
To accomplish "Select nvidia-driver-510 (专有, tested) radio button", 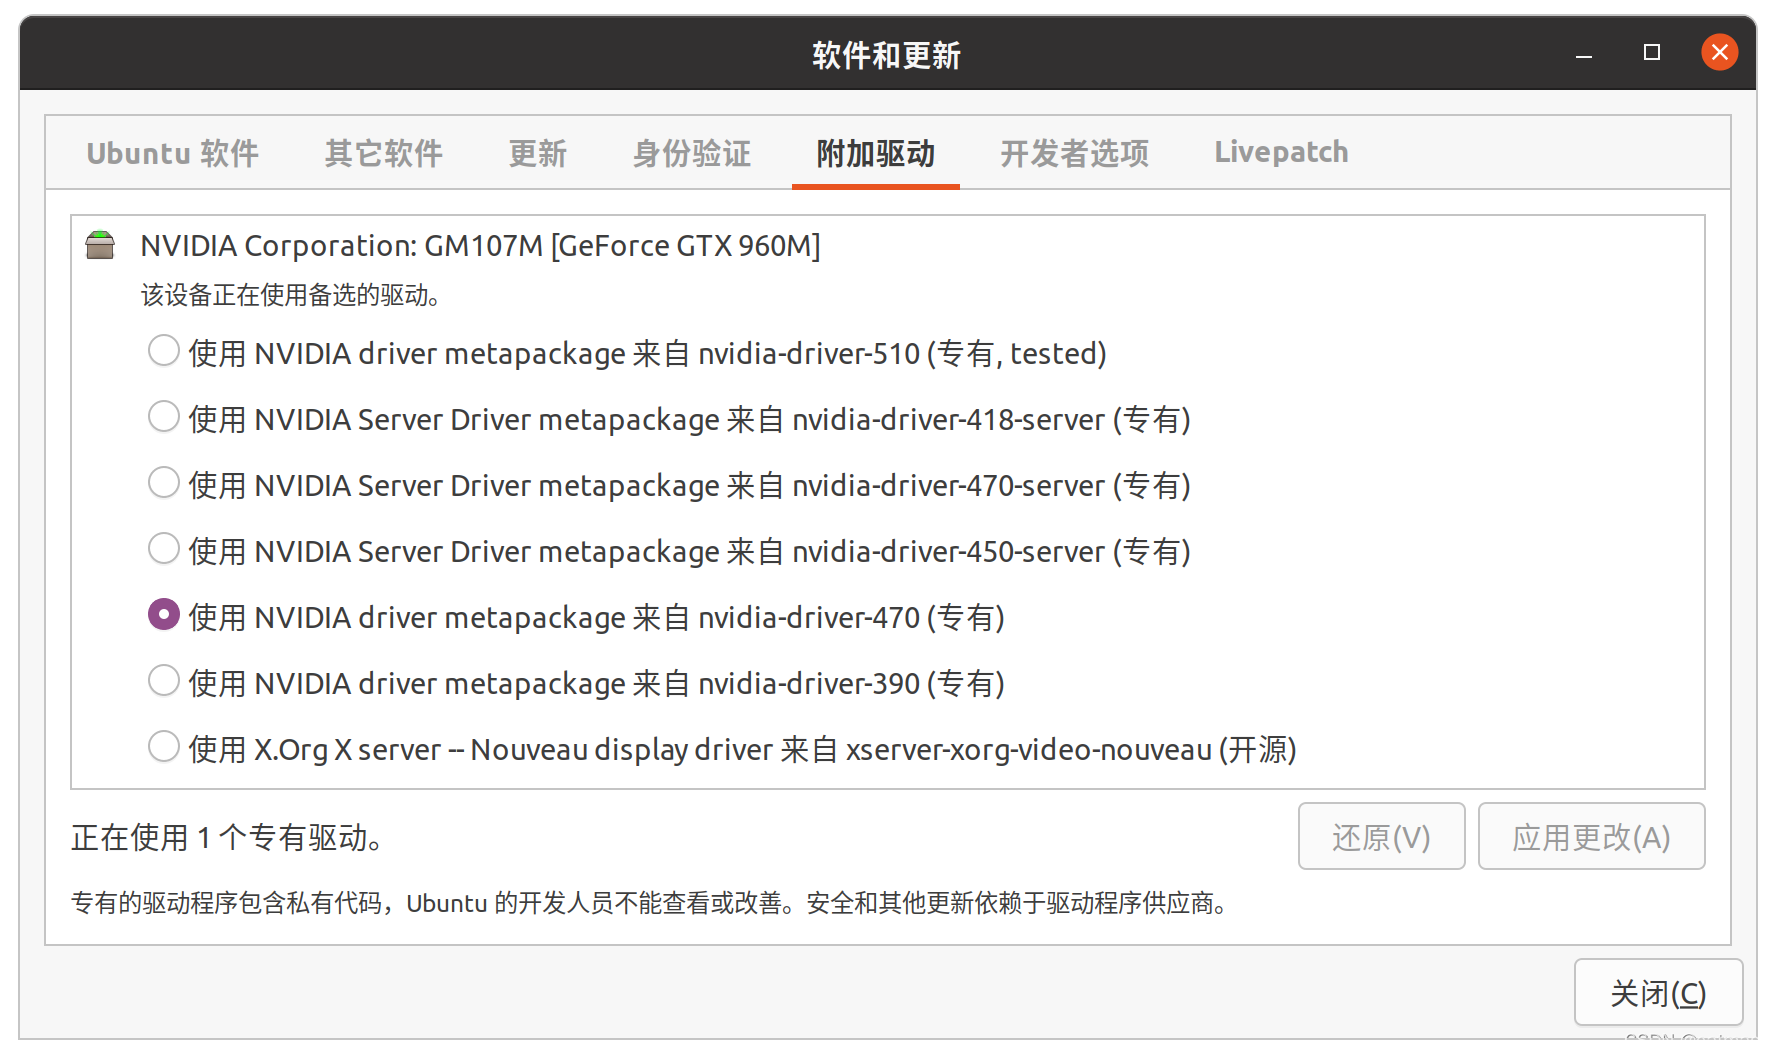I will point(164,351).
